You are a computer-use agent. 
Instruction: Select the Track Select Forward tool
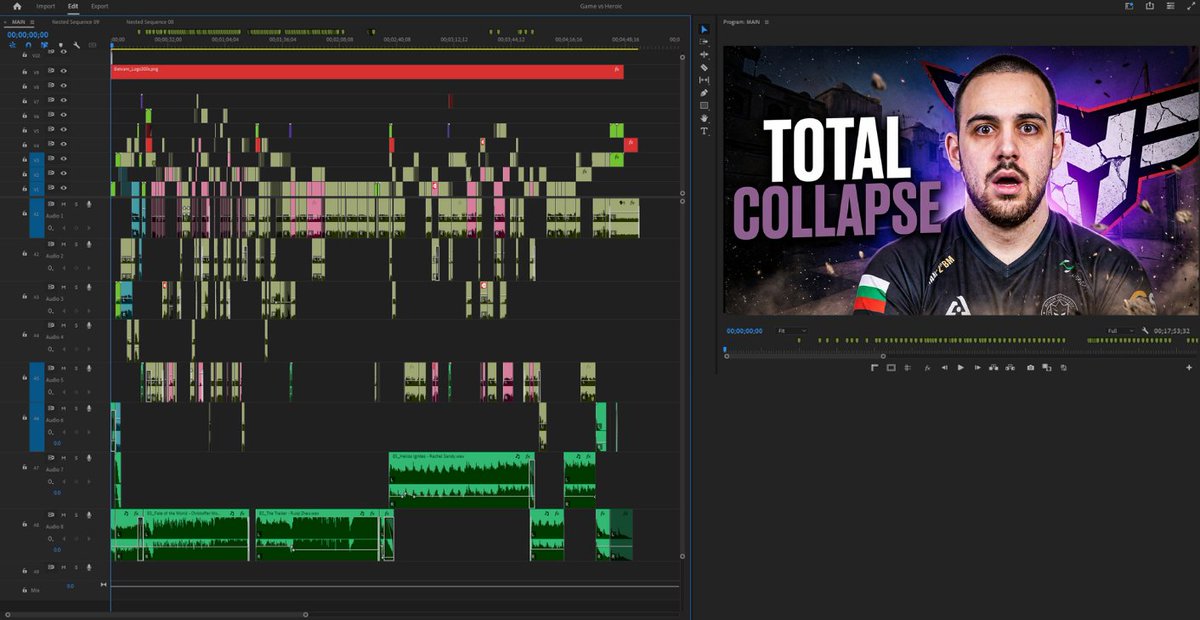coord(704,42)
